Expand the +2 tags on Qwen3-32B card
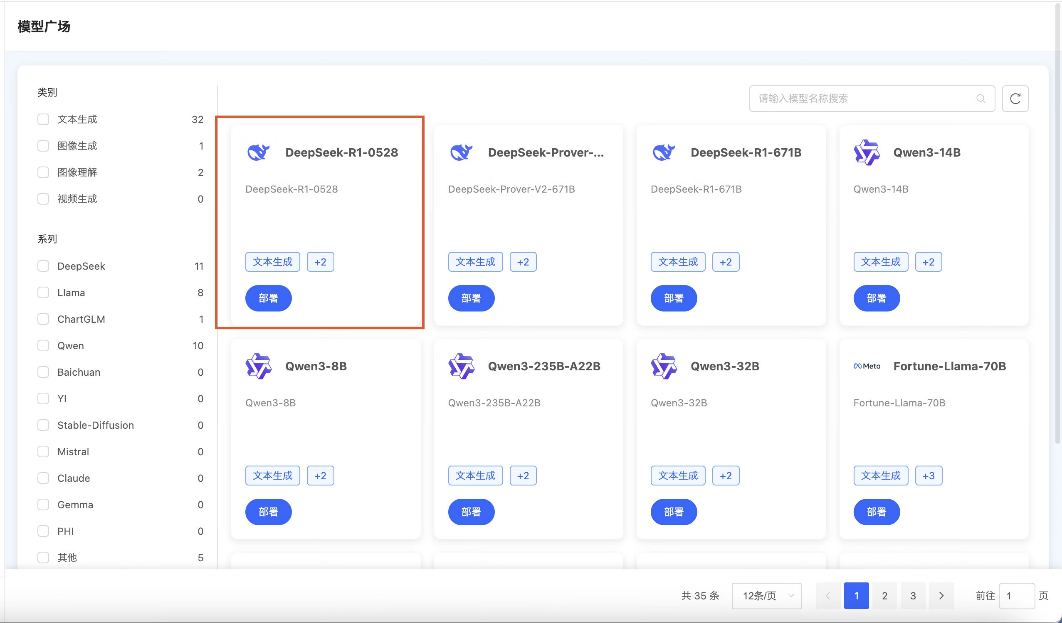The height and width of the screenshot is (623, 1062). pos(725,476)
